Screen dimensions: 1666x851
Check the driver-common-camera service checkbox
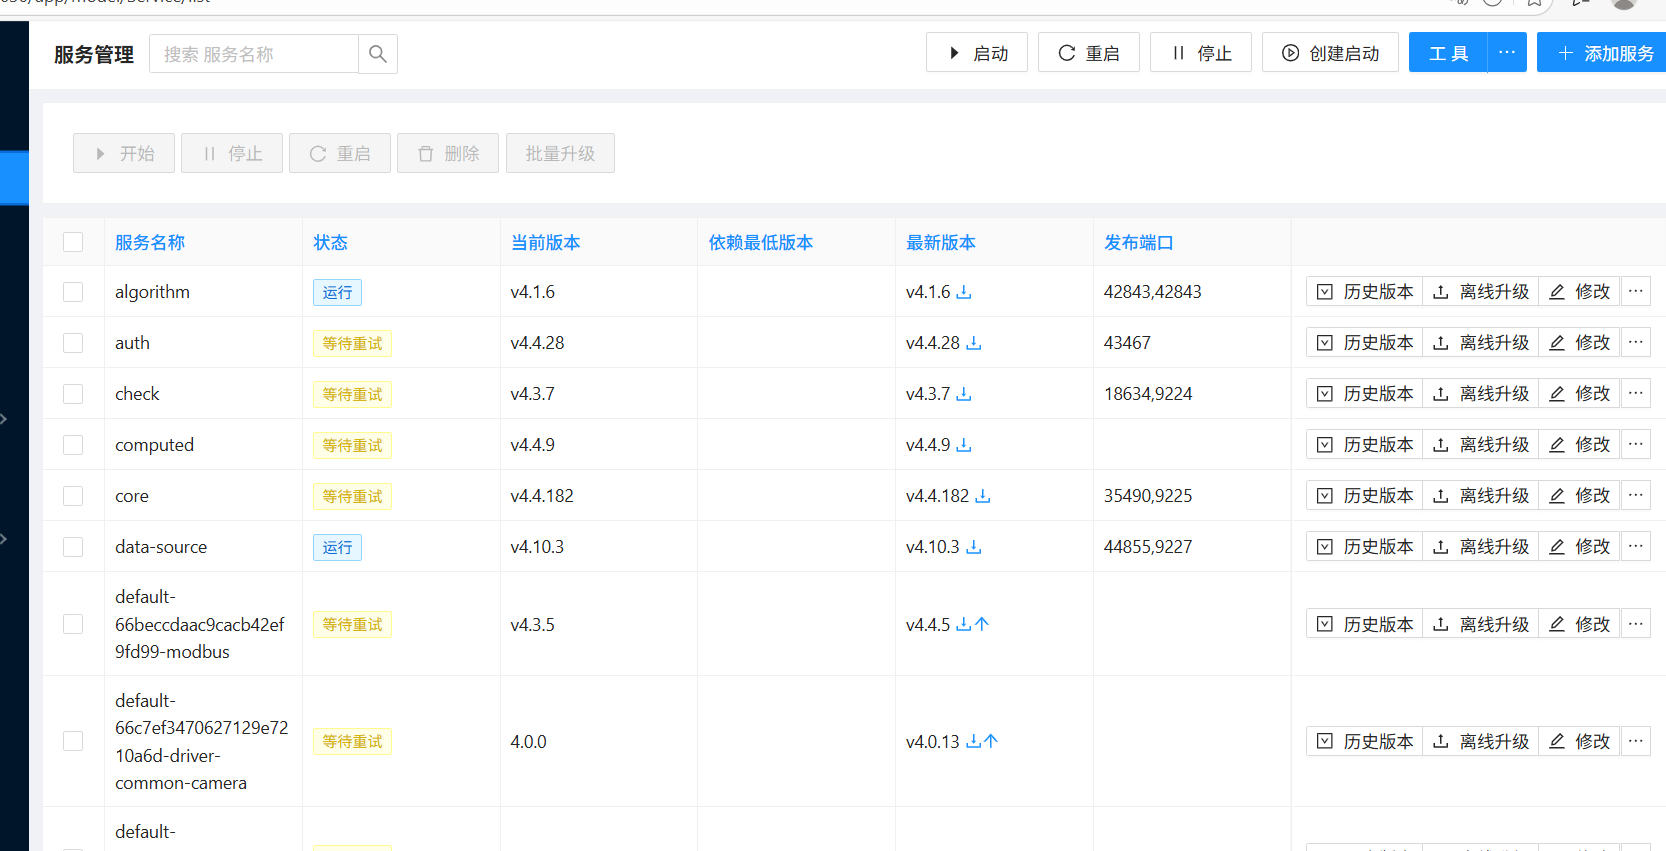73,741
